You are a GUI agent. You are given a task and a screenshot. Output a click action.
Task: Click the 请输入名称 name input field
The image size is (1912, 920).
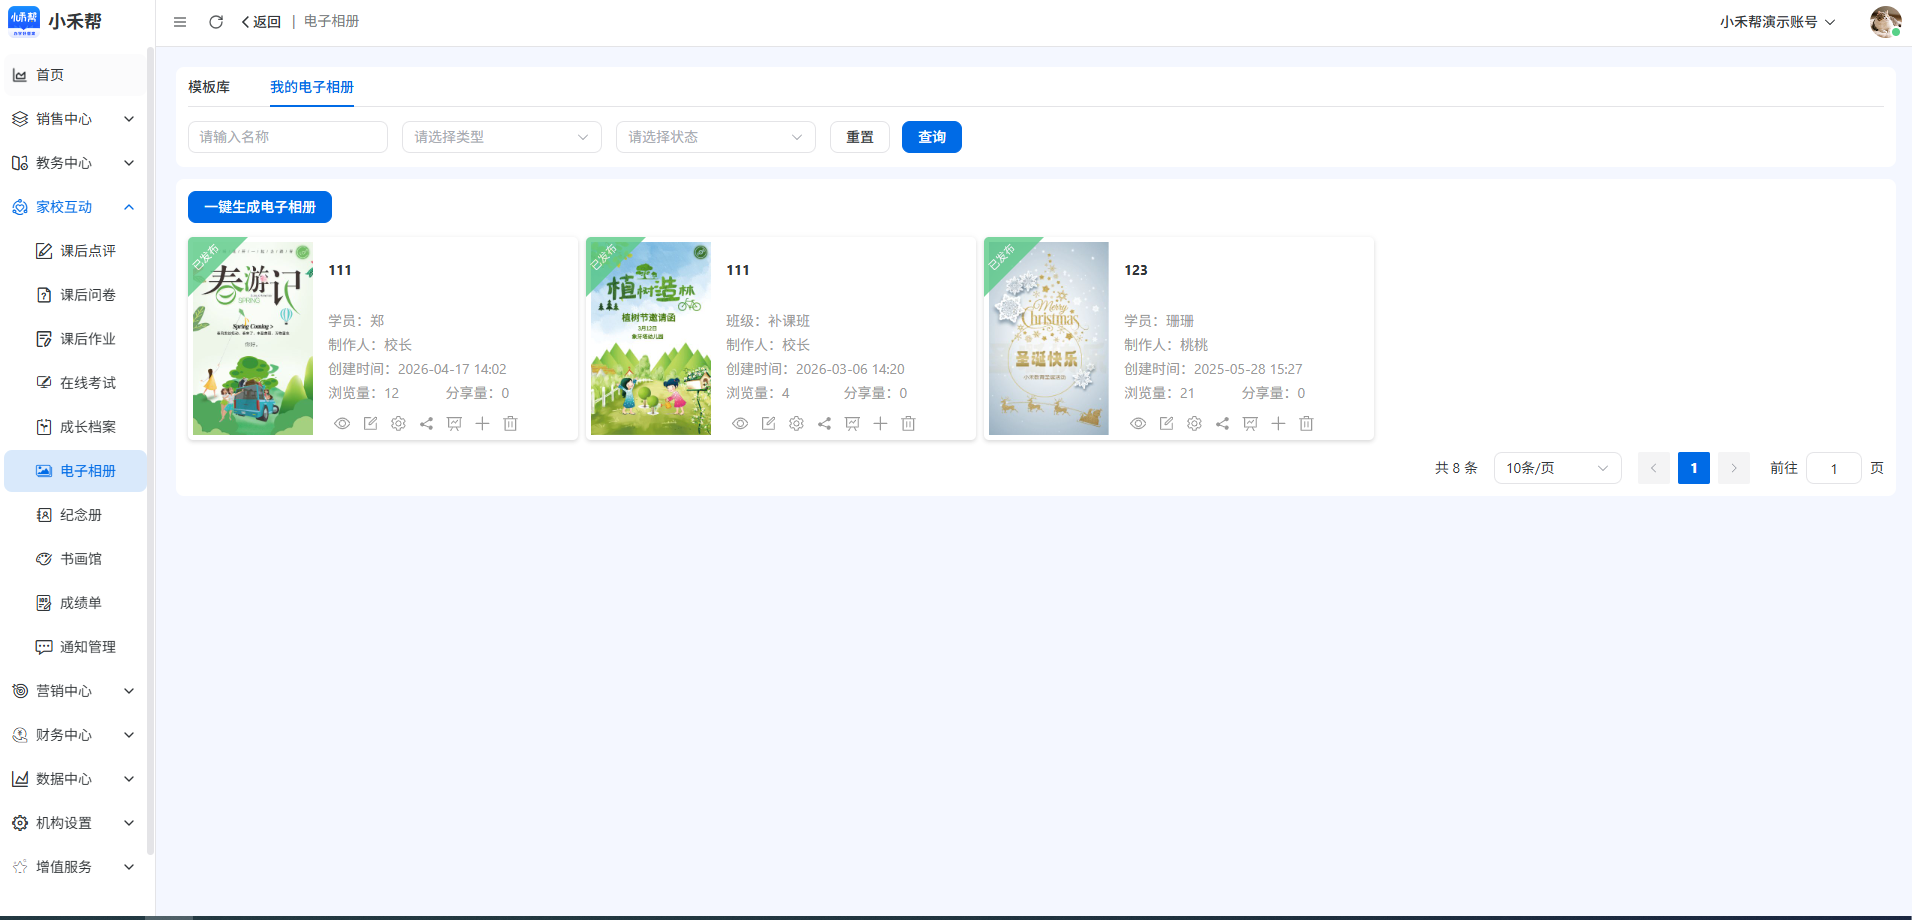point(288,137)
